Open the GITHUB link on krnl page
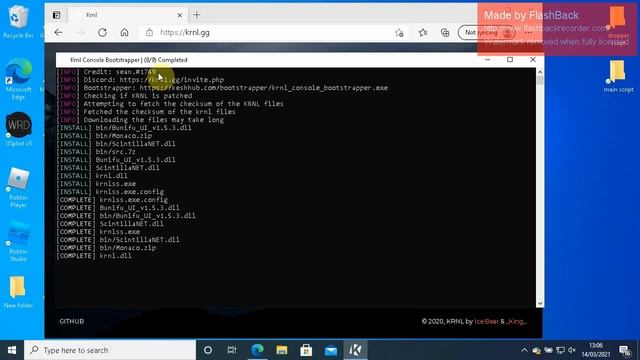The image size is (640, 360). point(72,322)
